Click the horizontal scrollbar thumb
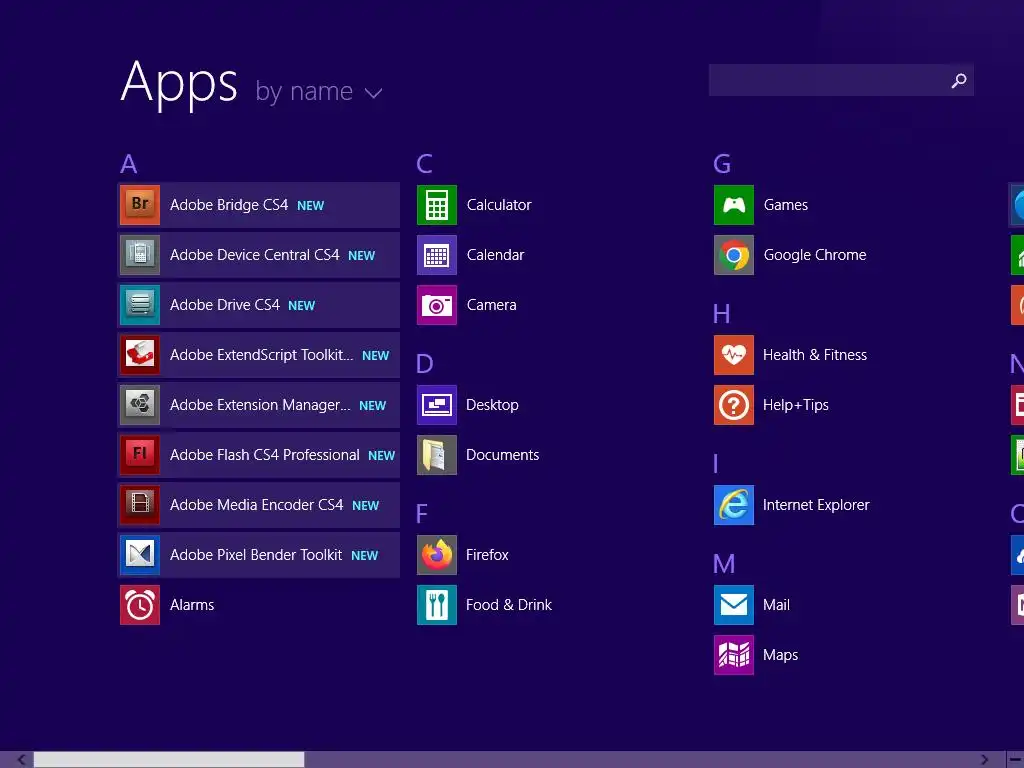This screenshot has height=768, width=1024. pos(169,760)
